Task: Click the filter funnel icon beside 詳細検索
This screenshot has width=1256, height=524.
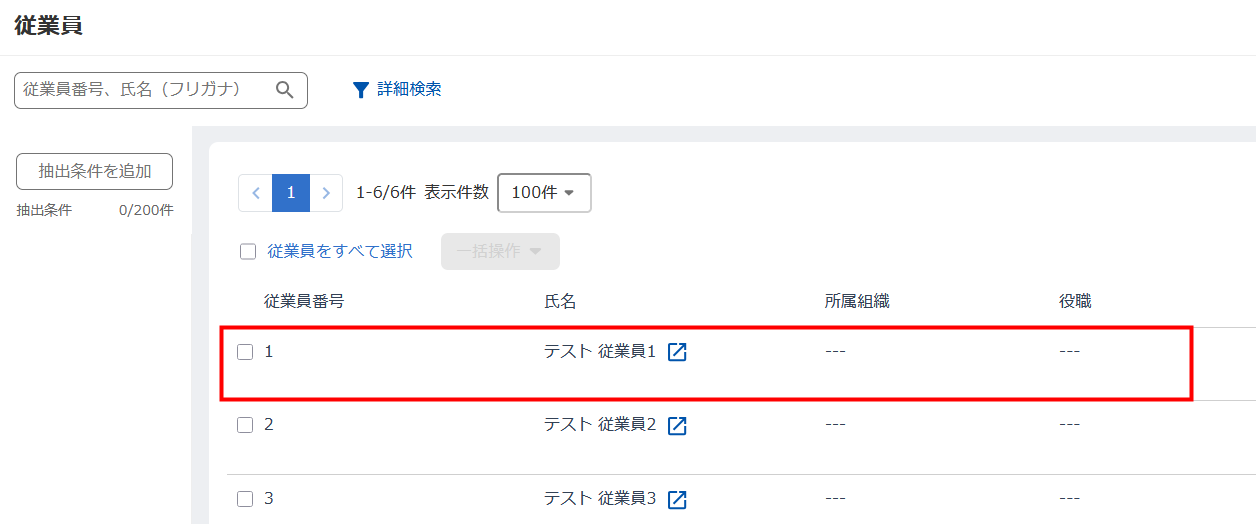Action: (x=361, y=90)
